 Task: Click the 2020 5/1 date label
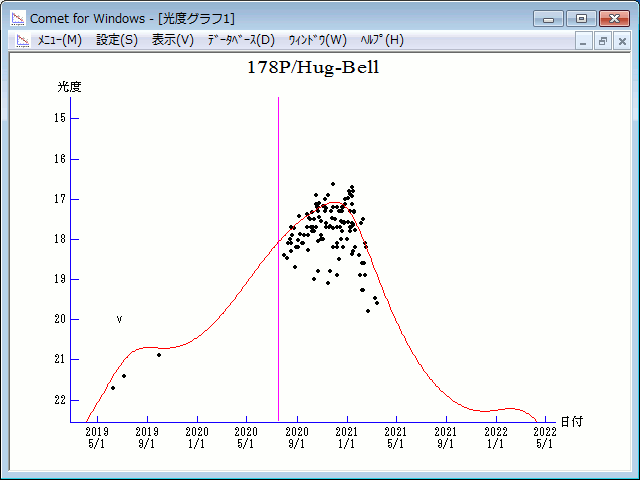pyautogui.click(x=246, y=438)
